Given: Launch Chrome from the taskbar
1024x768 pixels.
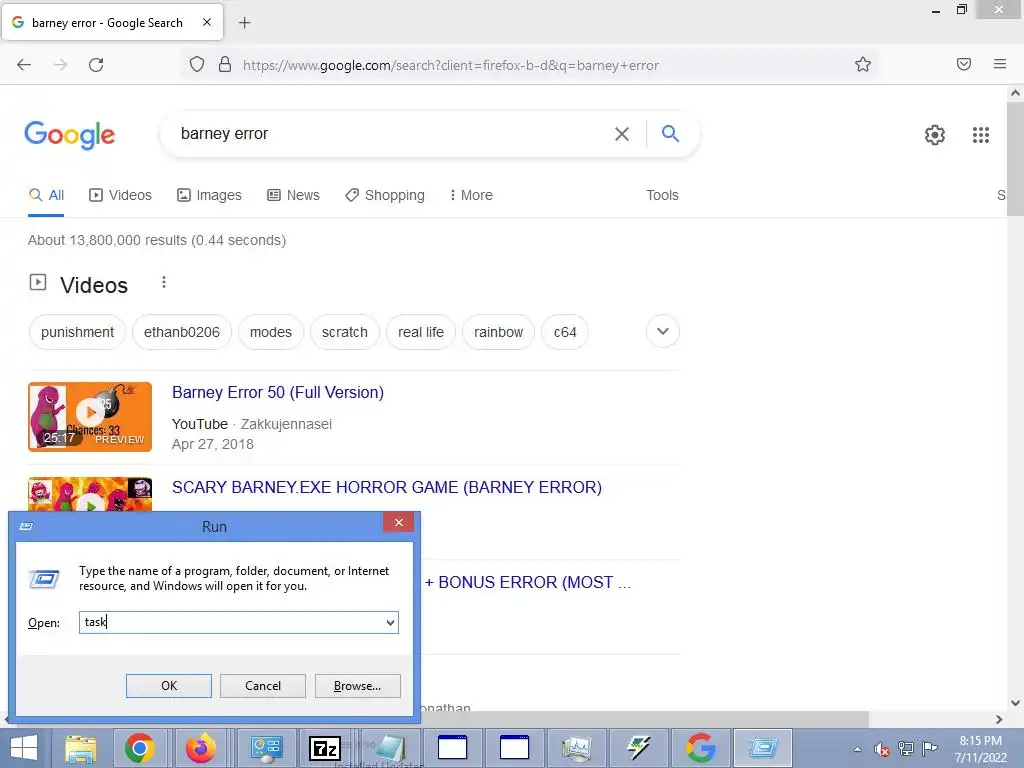Looking at the screenshot, I should click(x=140, y=748).
